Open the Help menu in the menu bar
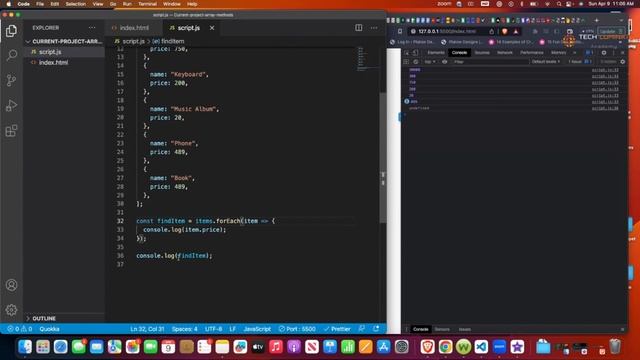Viewport: 640px width, 360px height. (x=192, y=4)
